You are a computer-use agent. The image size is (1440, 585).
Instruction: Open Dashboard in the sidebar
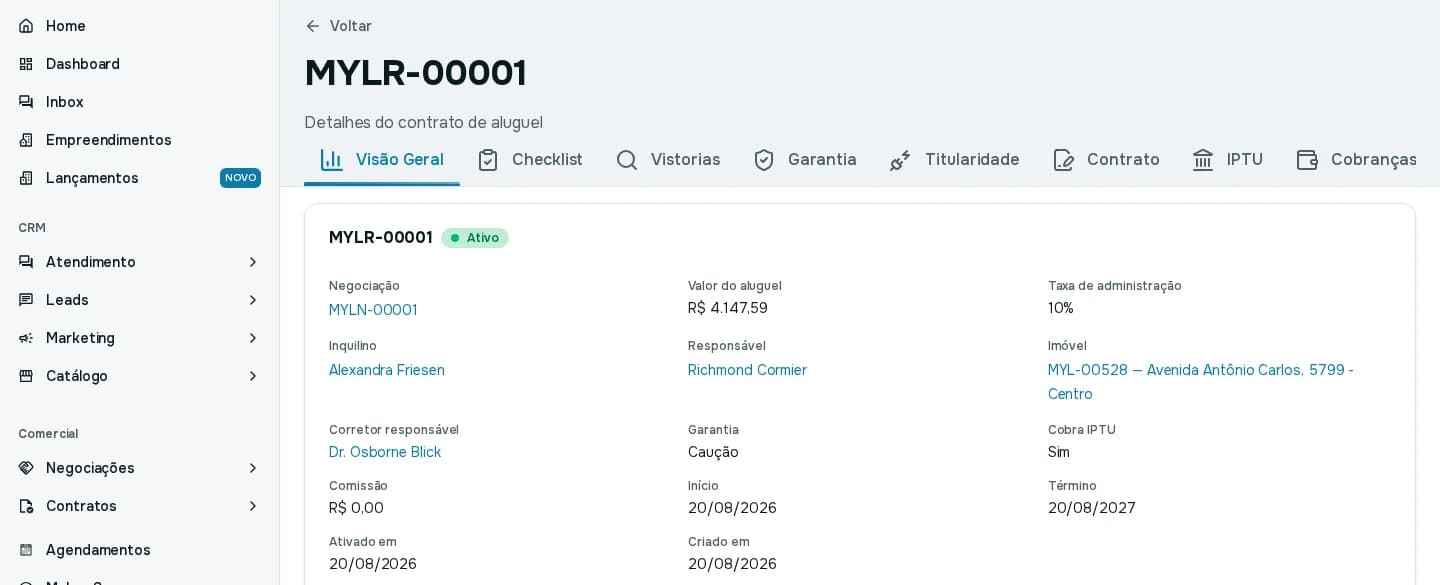[139, 64]
